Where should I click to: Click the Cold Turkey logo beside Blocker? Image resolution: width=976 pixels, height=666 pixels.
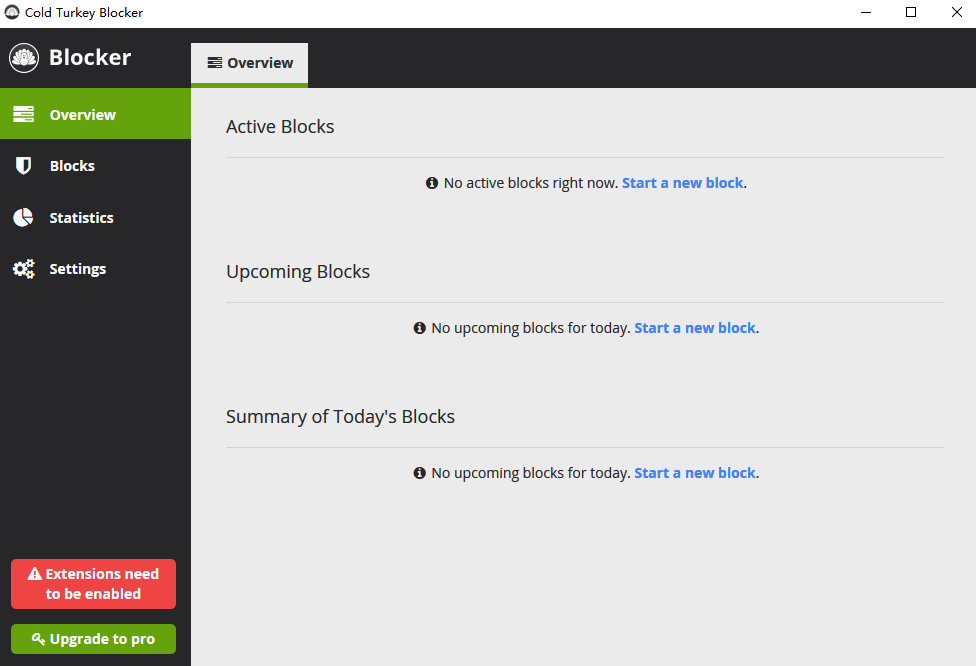click(24, 58)
